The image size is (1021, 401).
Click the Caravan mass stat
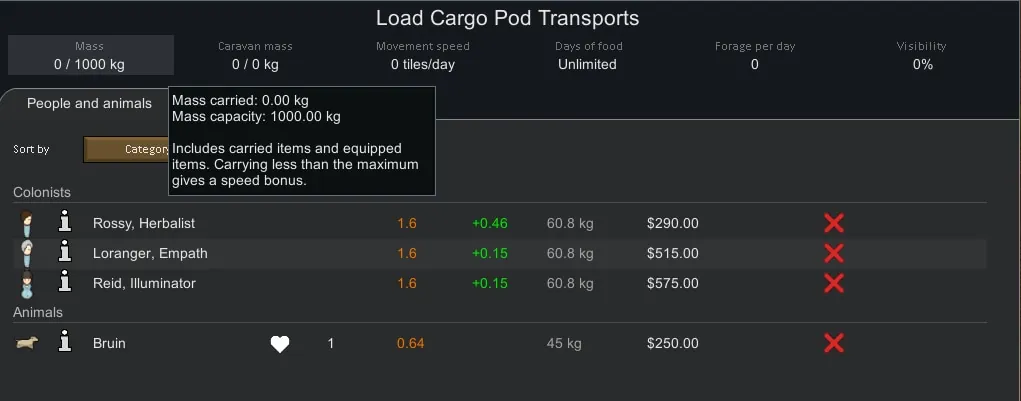pyautogui.click(x=255, y=55)
